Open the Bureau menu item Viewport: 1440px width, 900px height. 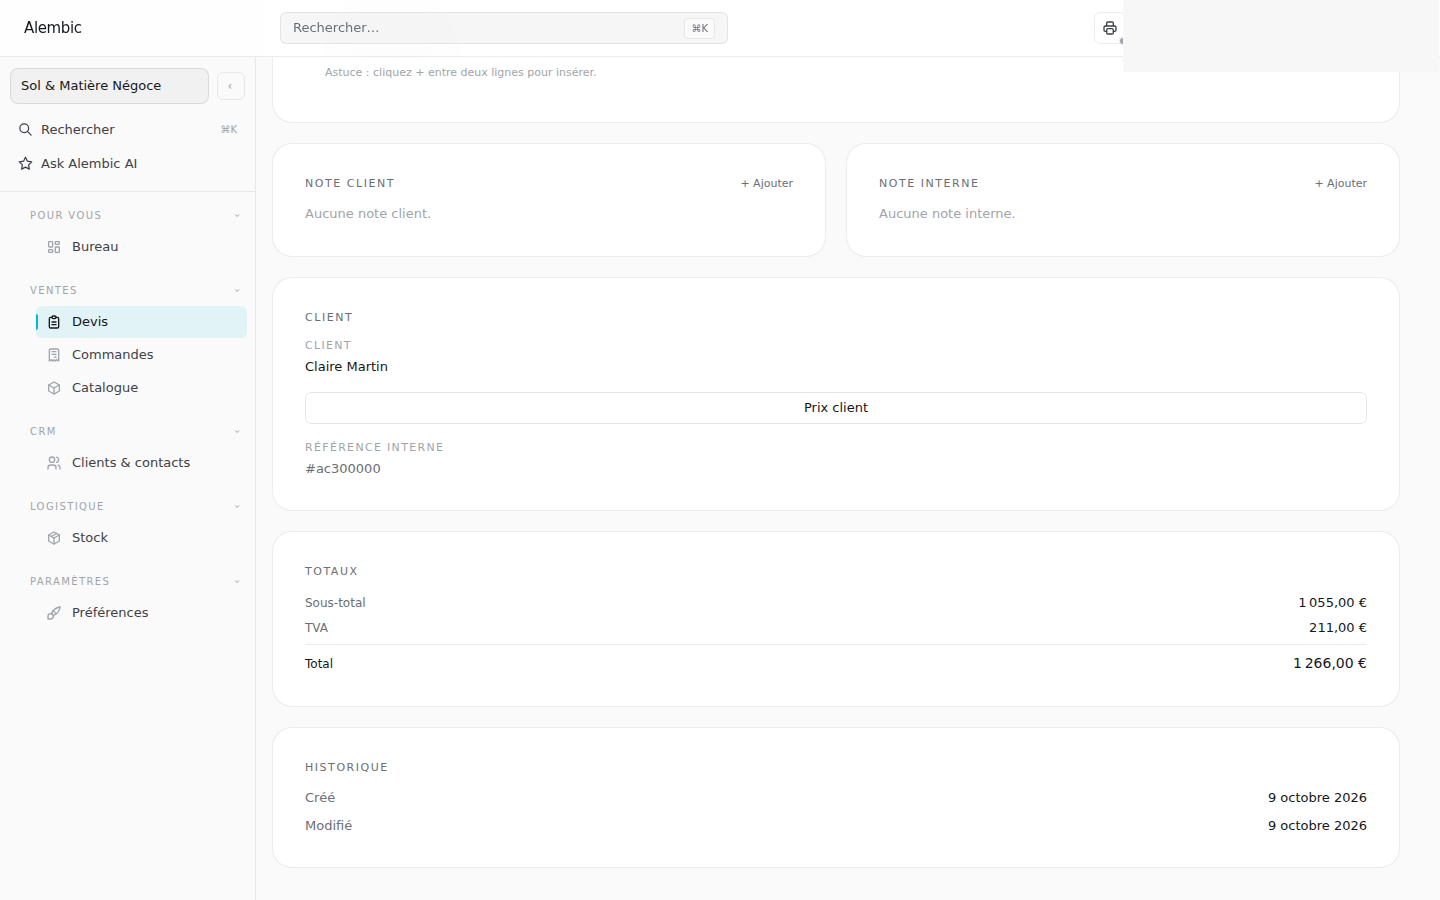141,247
